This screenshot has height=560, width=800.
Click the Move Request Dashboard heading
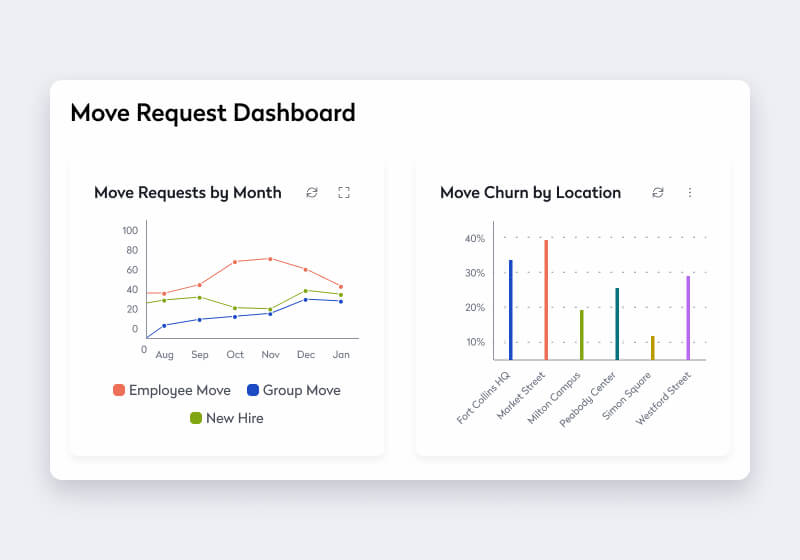[213, 113]
